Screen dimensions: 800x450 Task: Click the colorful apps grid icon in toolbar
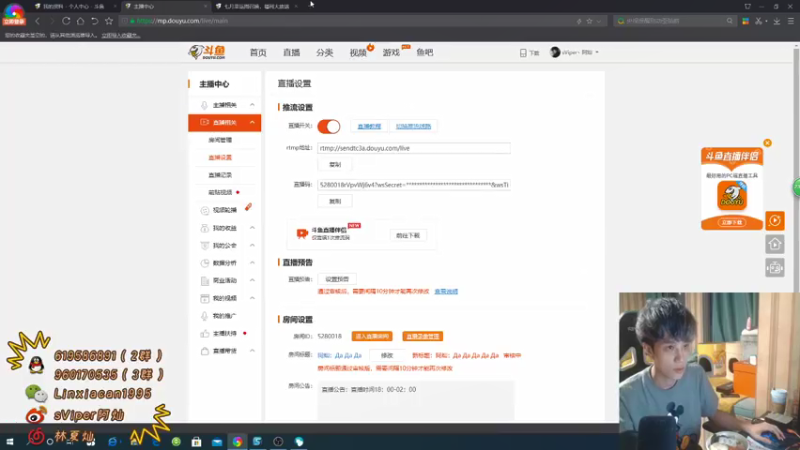745,21
